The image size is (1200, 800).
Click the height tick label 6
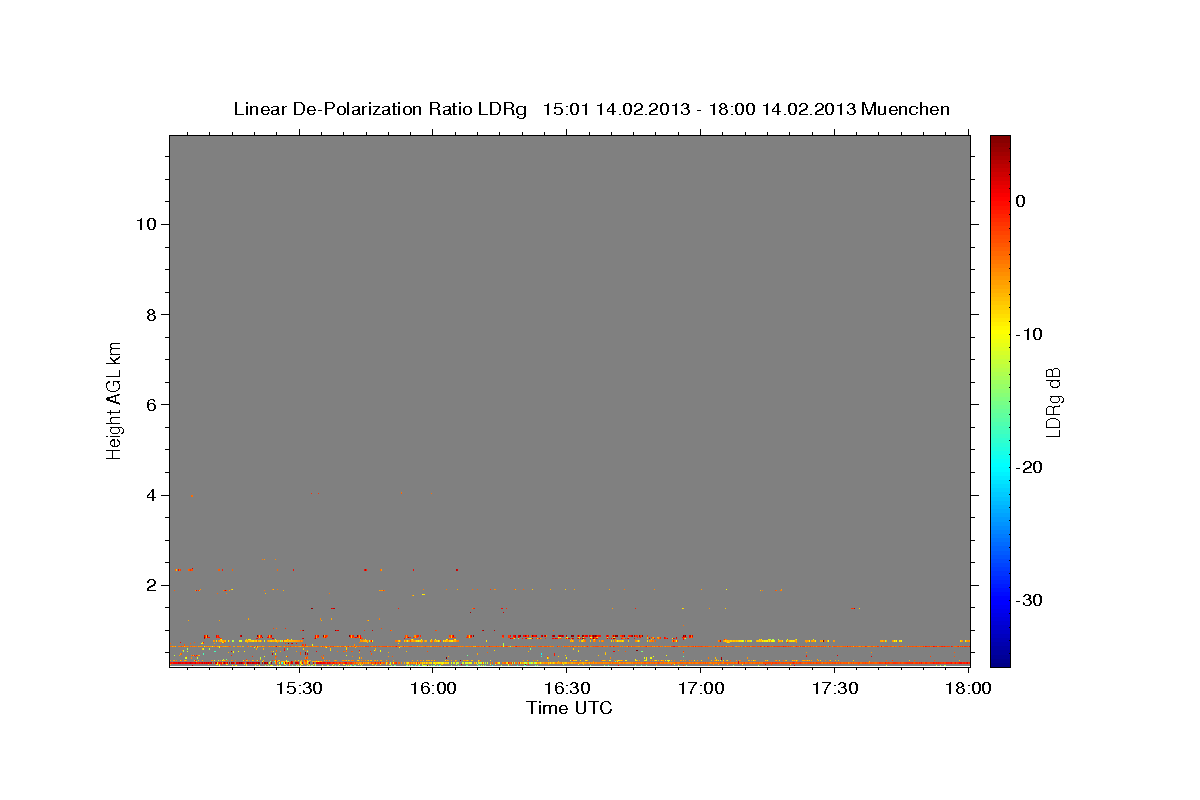click(149, 404)
